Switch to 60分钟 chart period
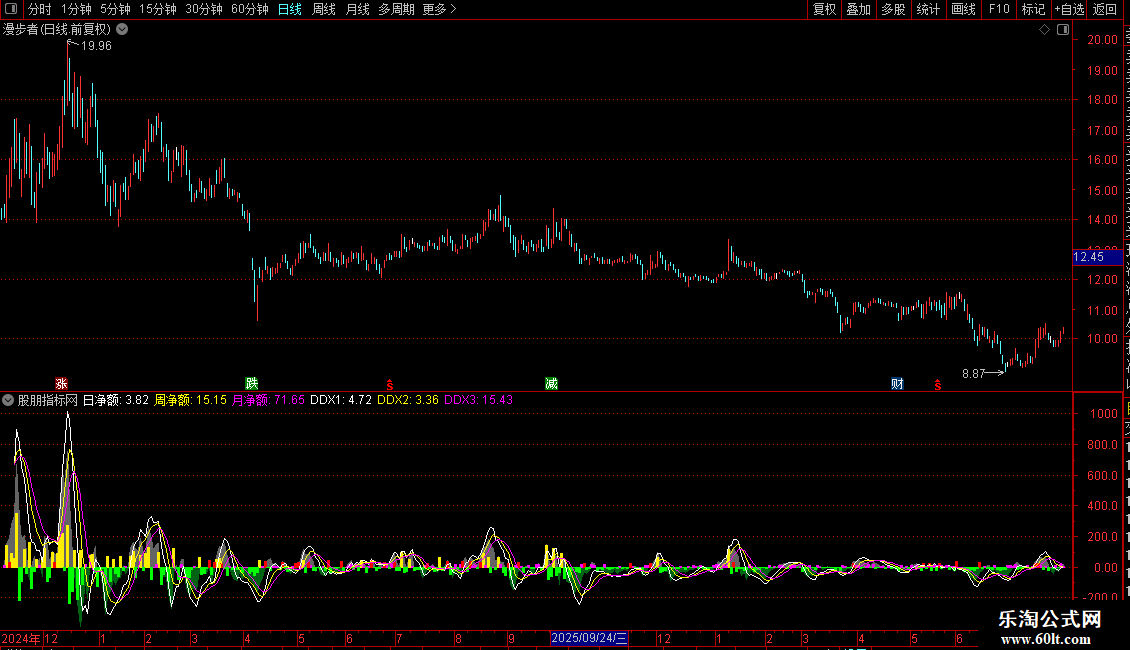This screenshot has width=1130, height=650. [x=249, y=9]
